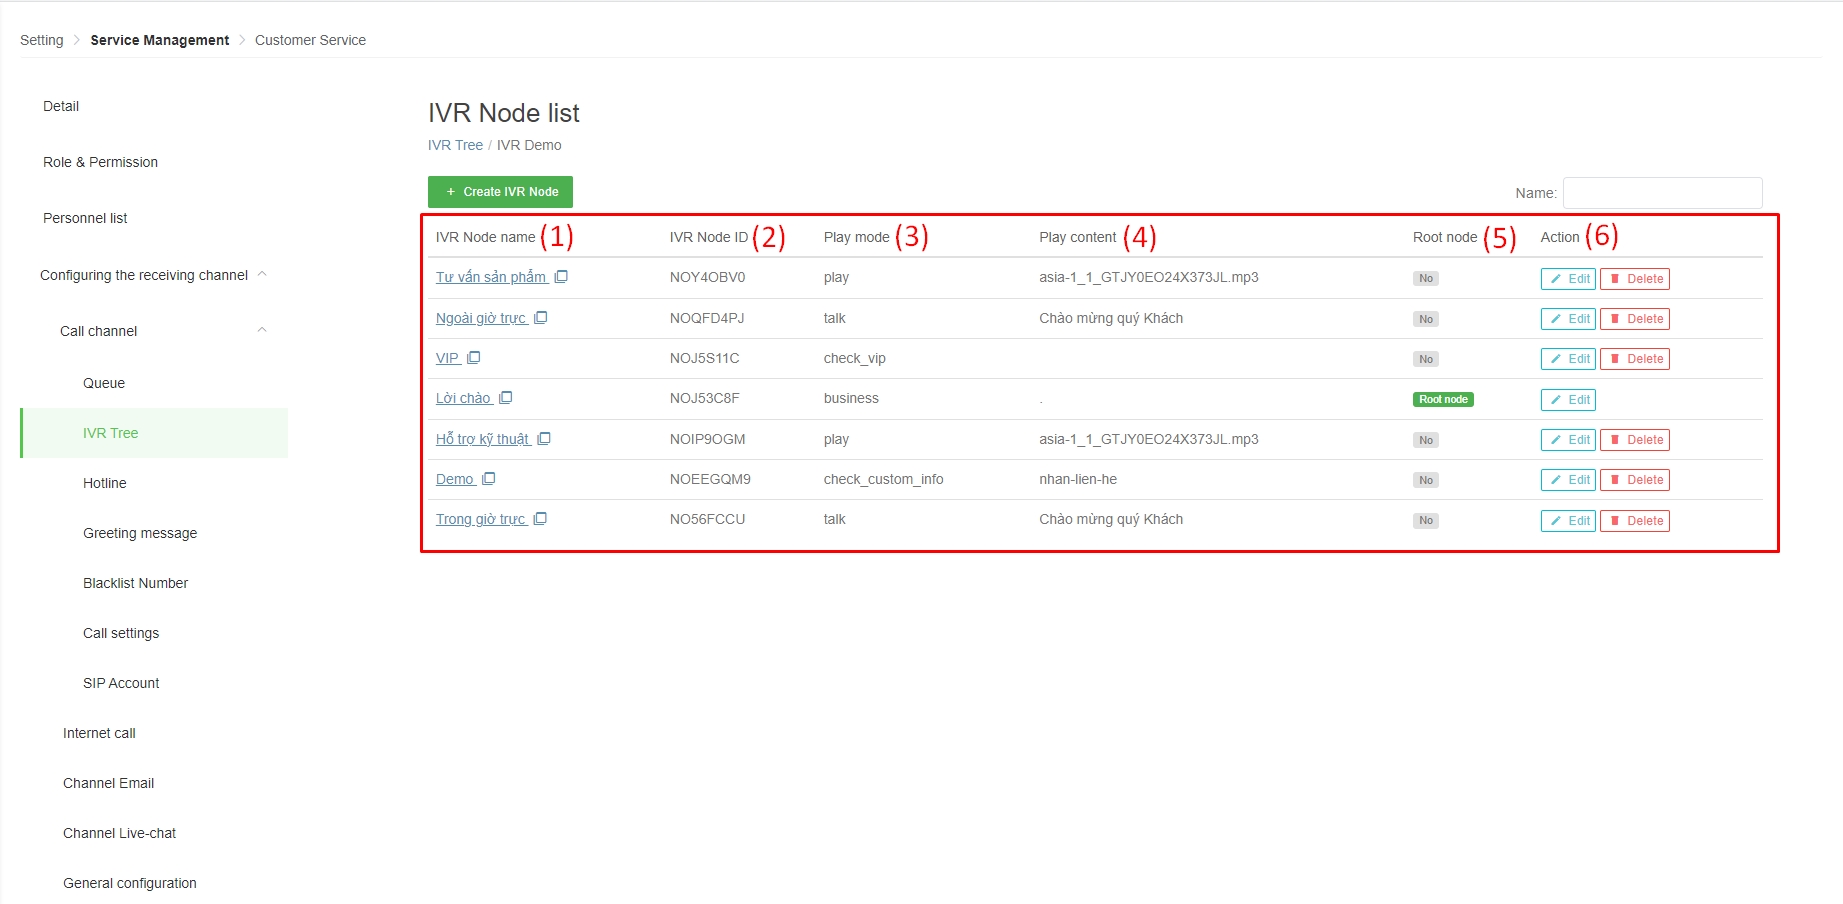The image size is (1843, 904).
Task: Delete the Demo IVR node
Action: [1634, 480]
